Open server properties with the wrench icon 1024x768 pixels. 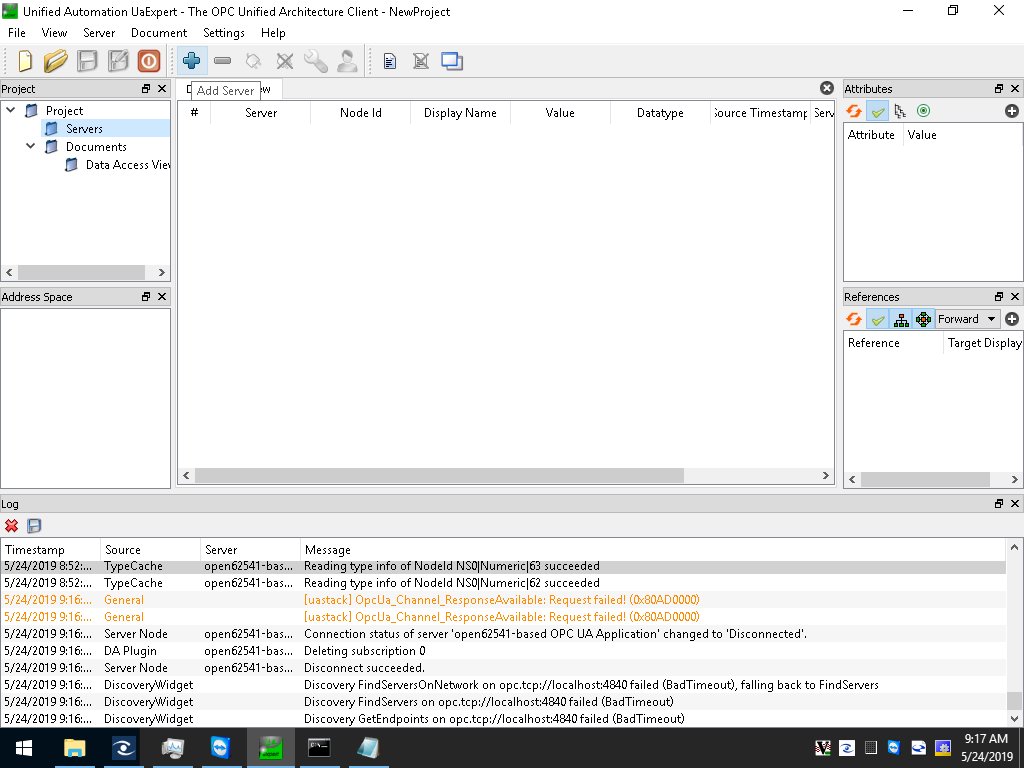(316, 61)
